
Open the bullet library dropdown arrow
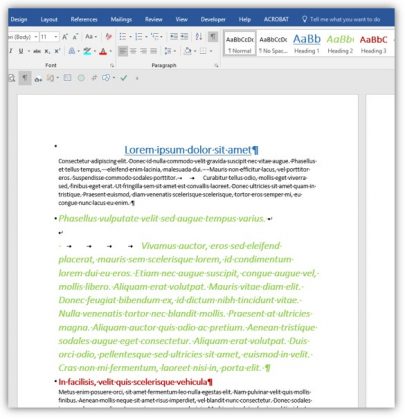(x=130, y=36)
